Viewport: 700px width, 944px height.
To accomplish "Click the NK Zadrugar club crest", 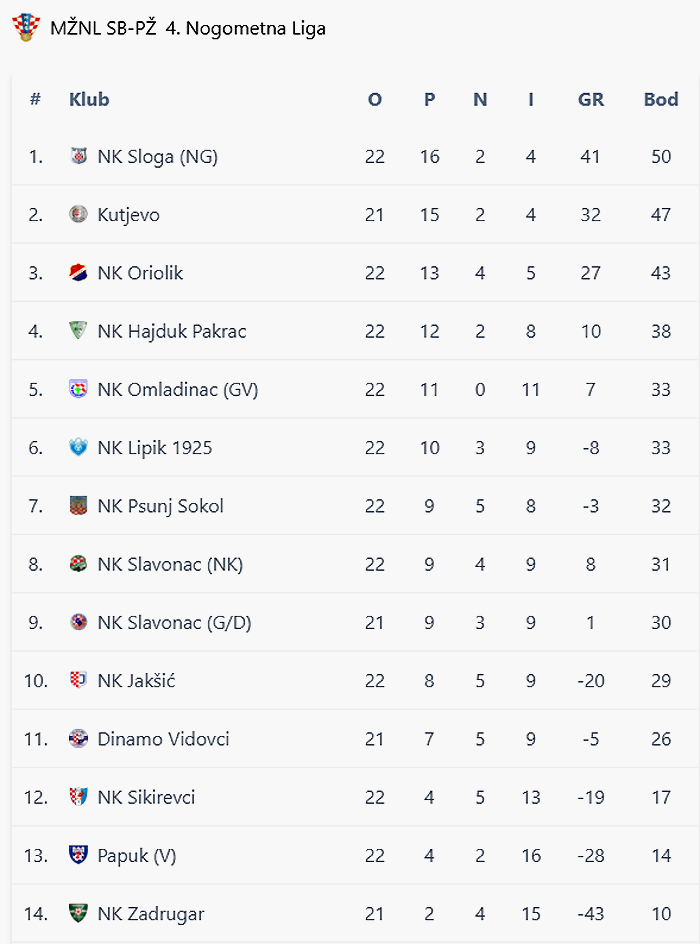I will pyautogui.click(x=79, y=913).
